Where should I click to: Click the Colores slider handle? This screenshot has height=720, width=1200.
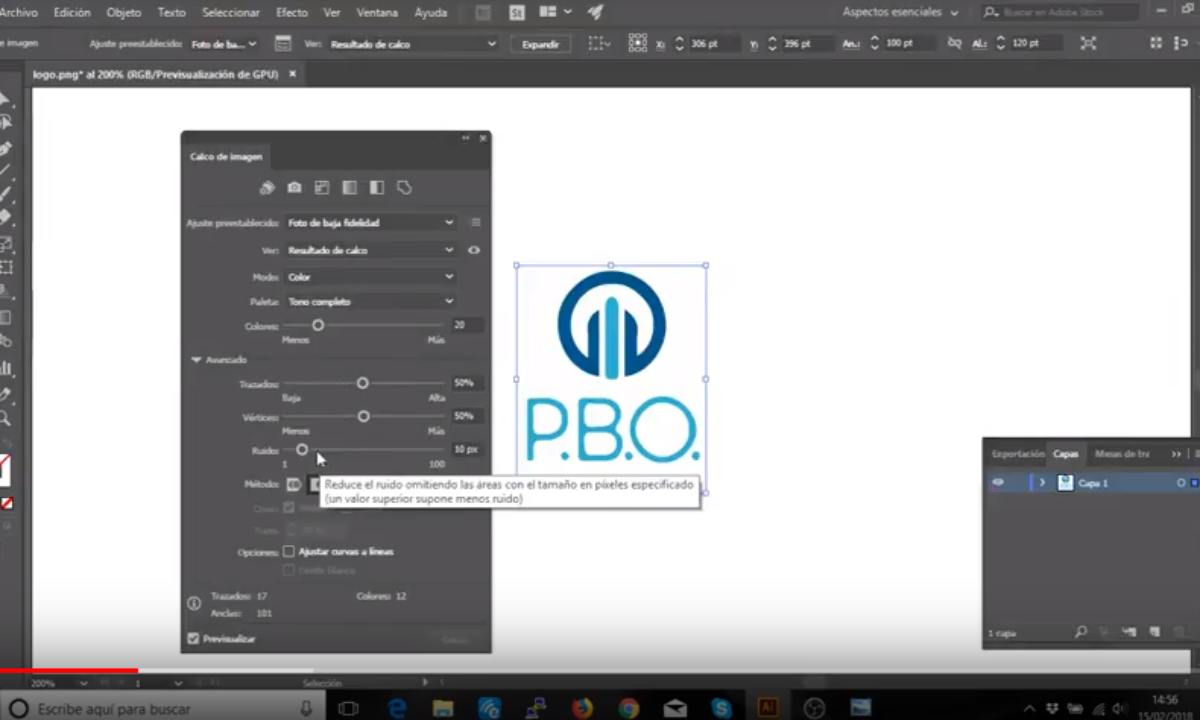tap(318, 325)
